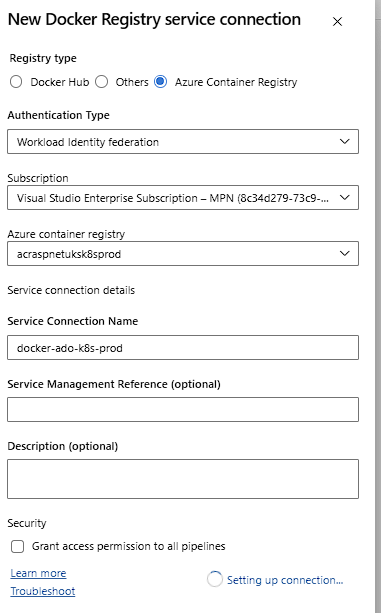381x613 pixels.
Task: Open the Subscription dropdown
Action: pos(183,197)
